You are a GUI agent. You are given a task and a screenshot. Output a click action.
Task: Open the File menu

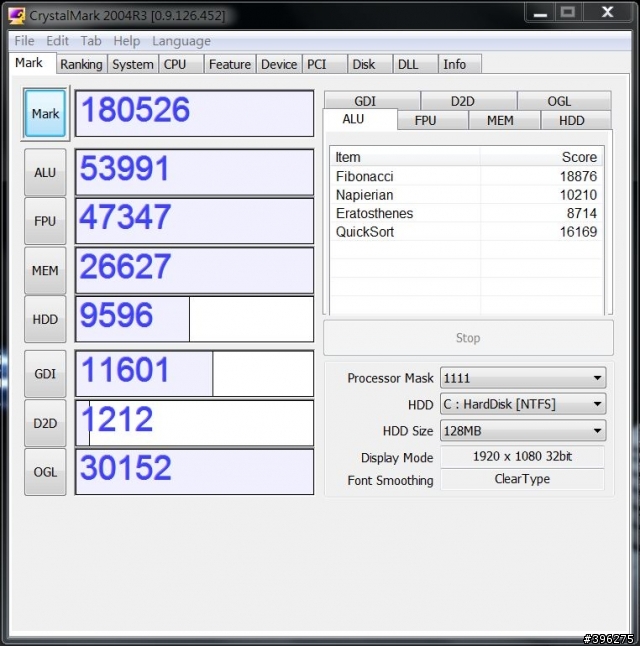[24, 41]
